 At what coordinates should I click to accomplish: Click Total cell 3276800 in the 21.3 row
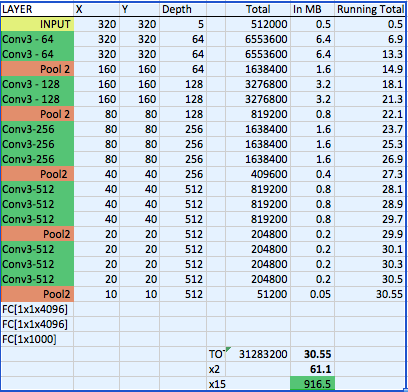258,99
